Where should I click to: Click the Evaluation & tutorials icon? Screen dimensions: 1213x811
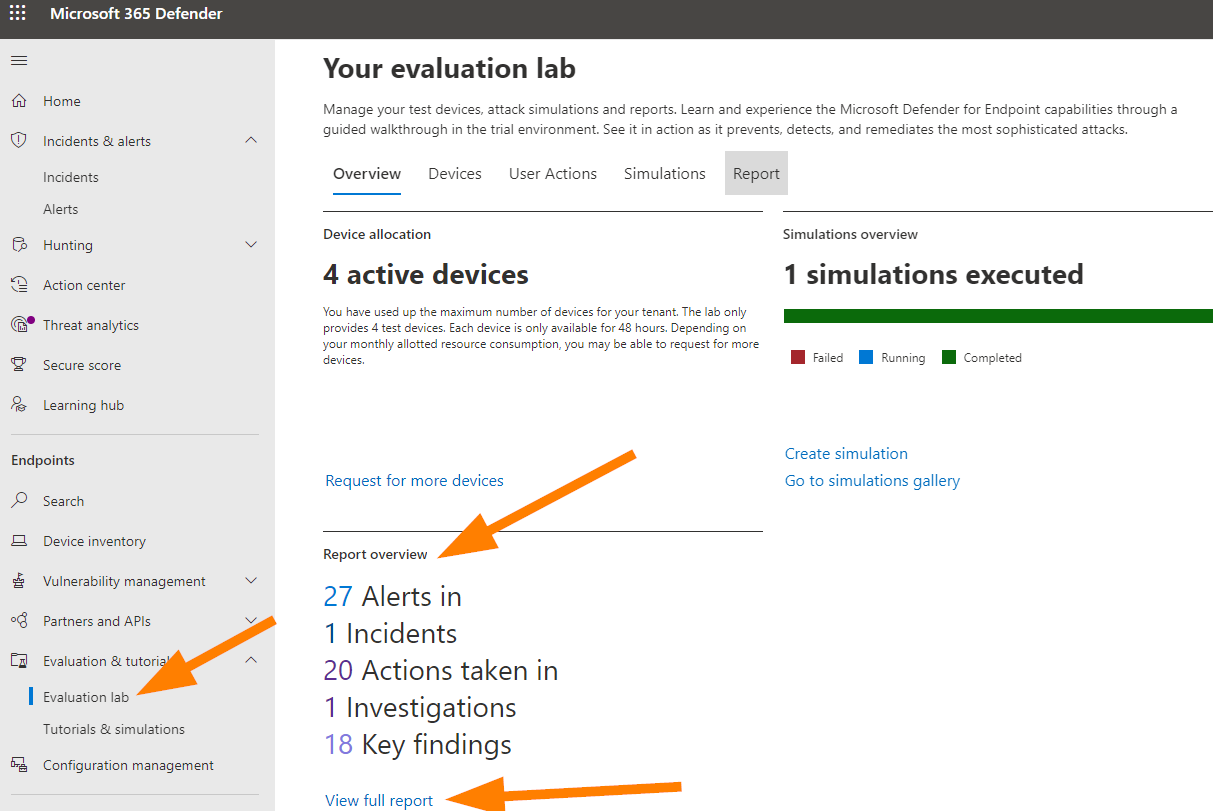click(x=18, y=661)
